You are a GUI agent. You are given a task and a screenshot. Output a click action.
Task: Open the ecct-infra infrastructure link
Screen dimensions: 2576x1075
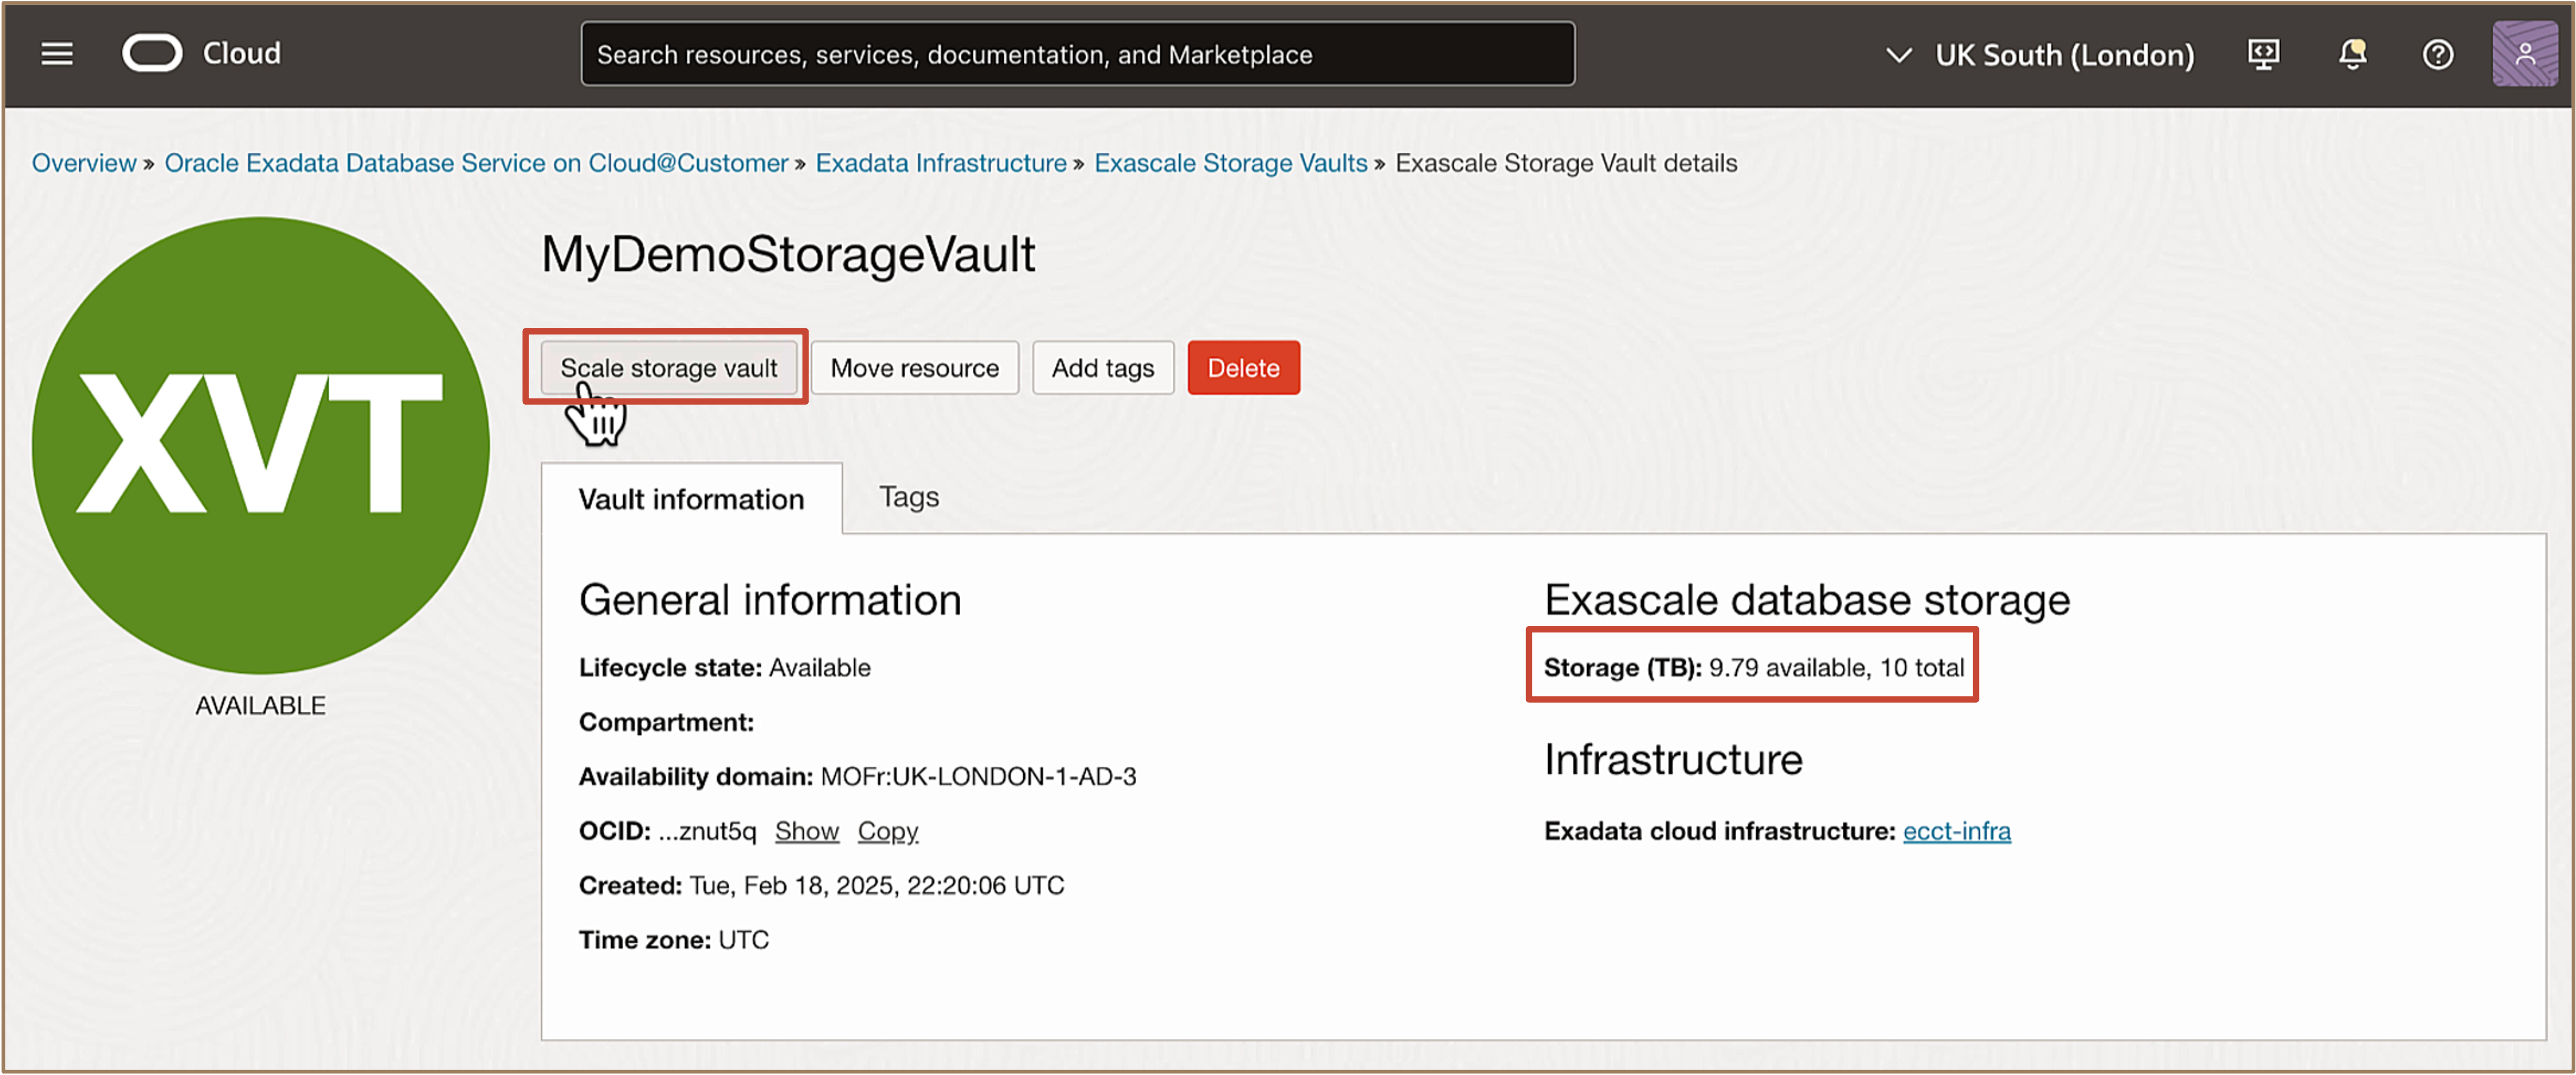tap(1956, 831)
